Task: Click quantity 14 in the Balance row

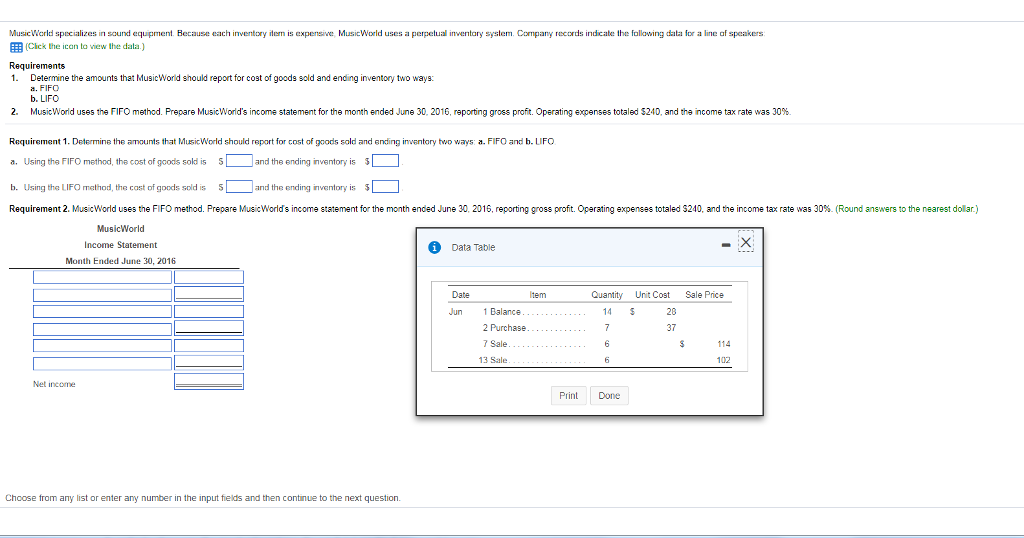Action: click(607, 312)
